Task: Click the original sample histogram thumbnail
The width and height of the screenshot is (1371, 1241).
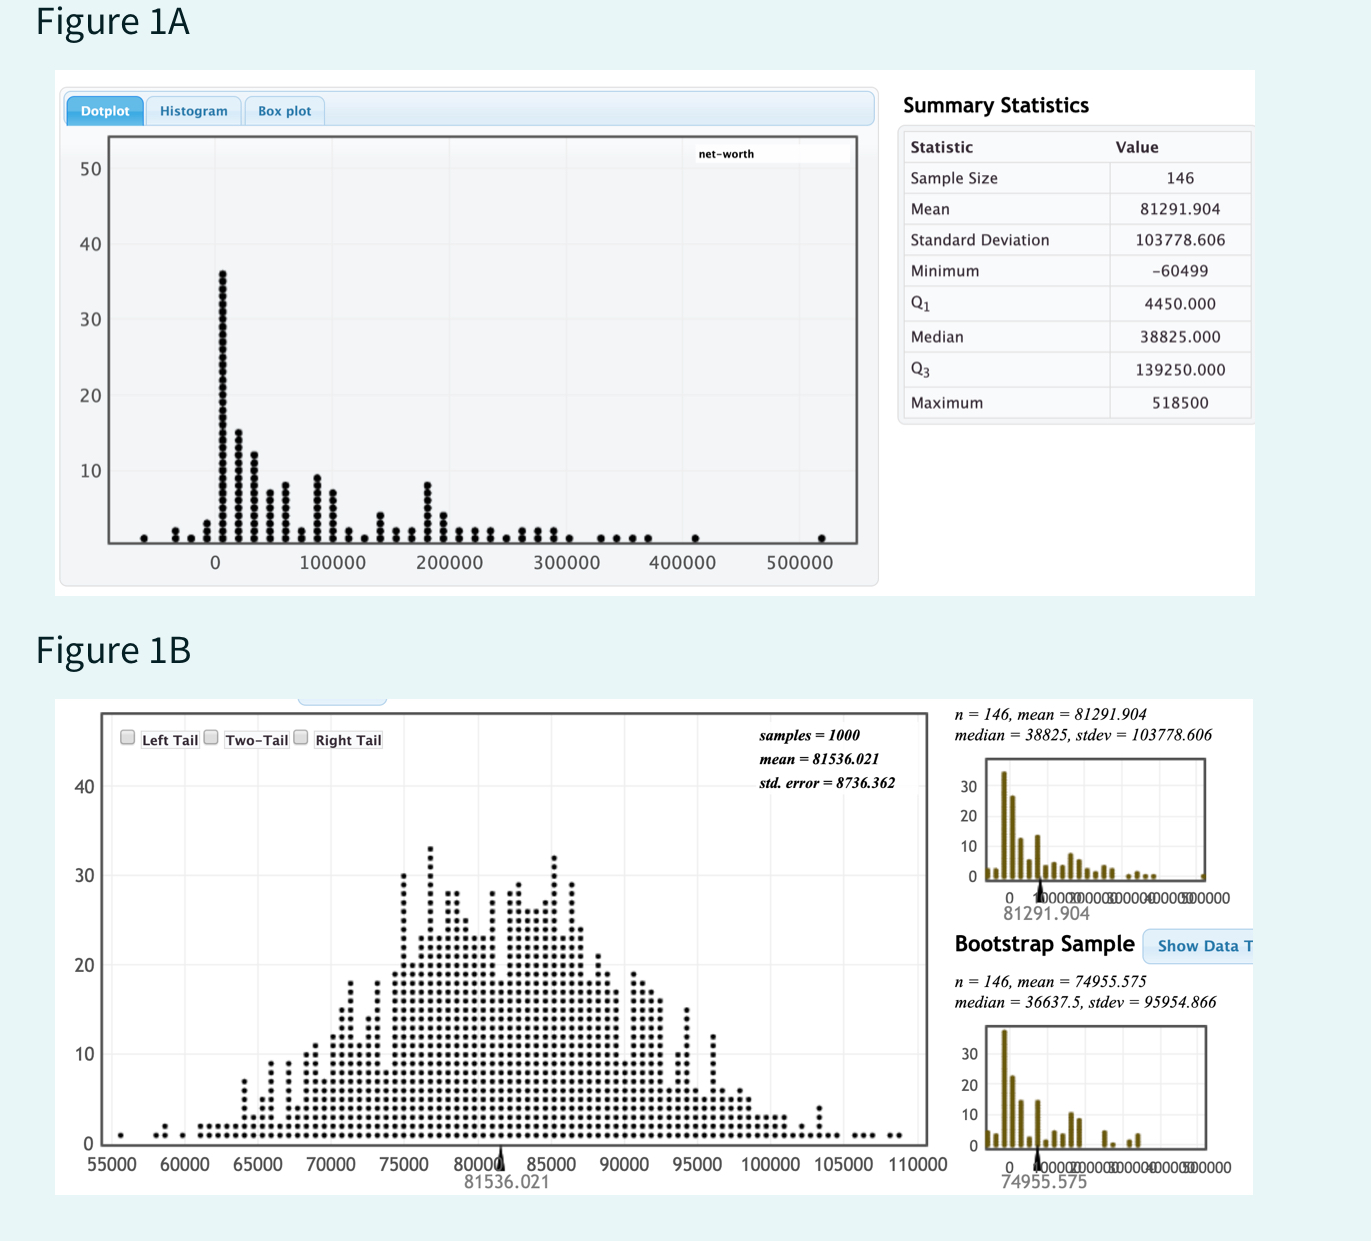Action: click(x=1096, y=820)
